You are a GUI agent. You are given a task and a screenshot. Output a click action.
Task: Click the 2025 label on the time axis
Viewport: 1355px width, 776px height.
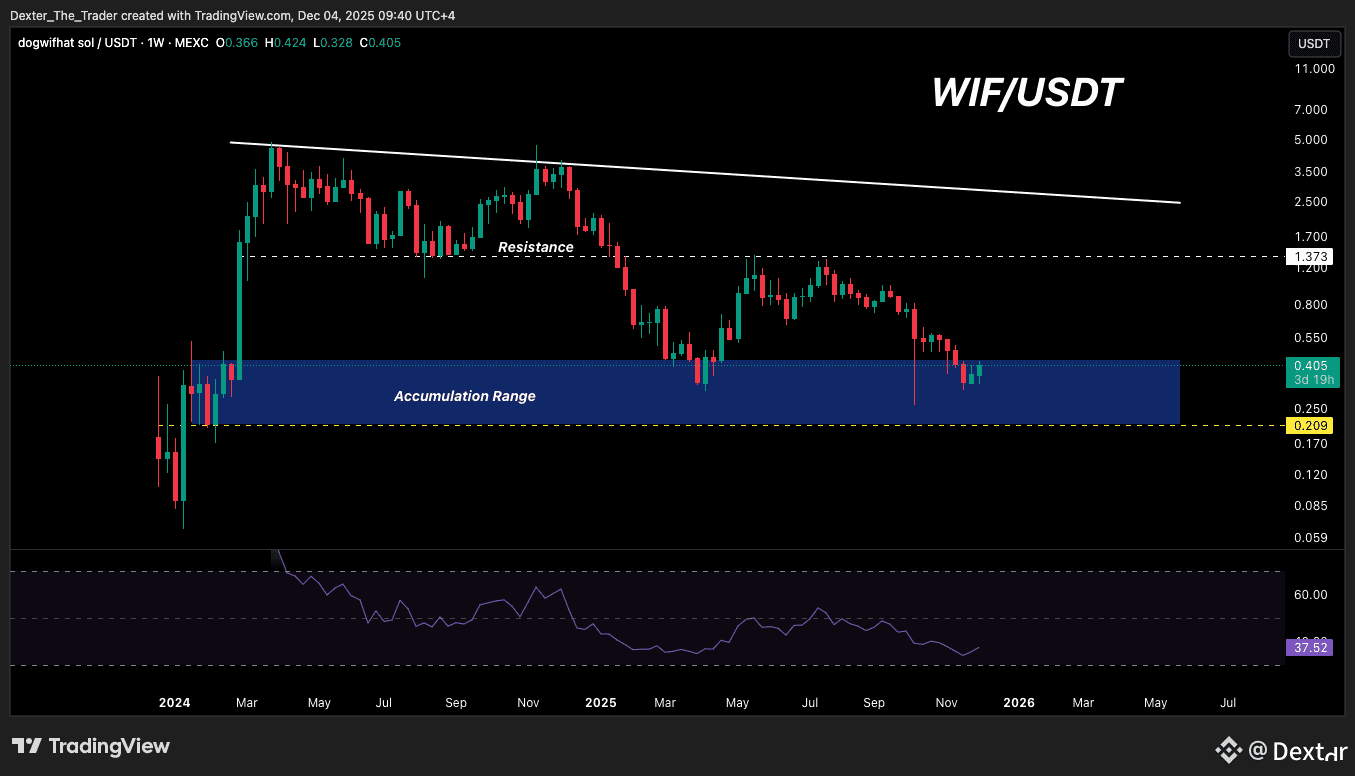pyautogui.click(x=601, y=703)
